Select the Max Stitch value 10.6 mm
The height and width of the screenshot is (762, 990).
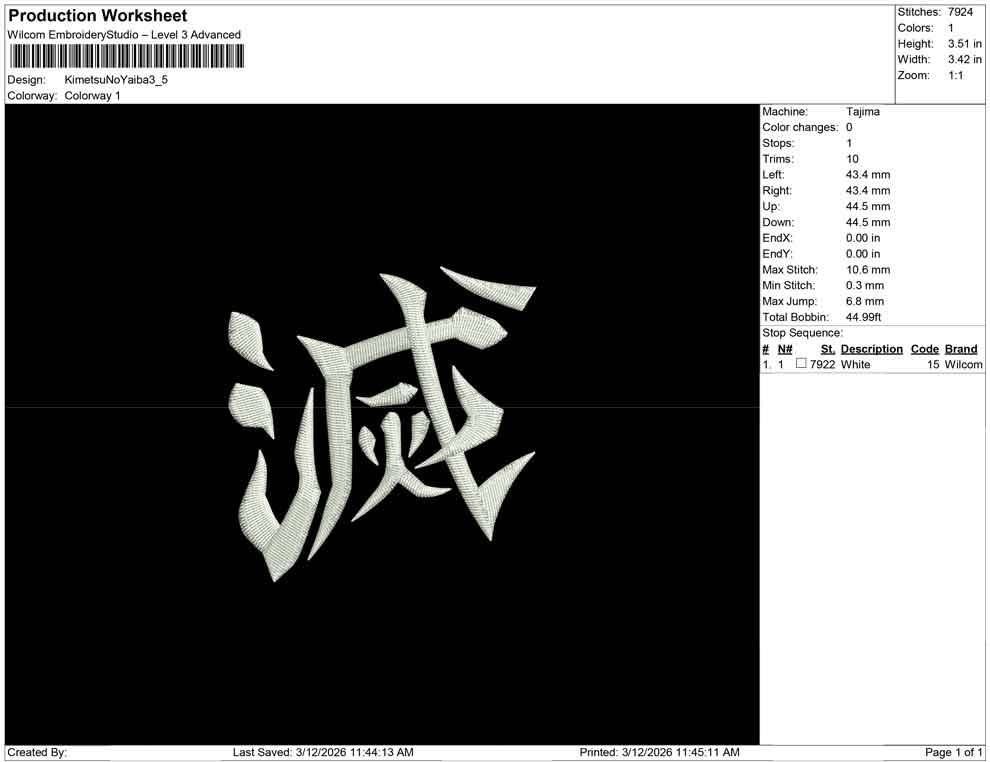pos(868,270)
